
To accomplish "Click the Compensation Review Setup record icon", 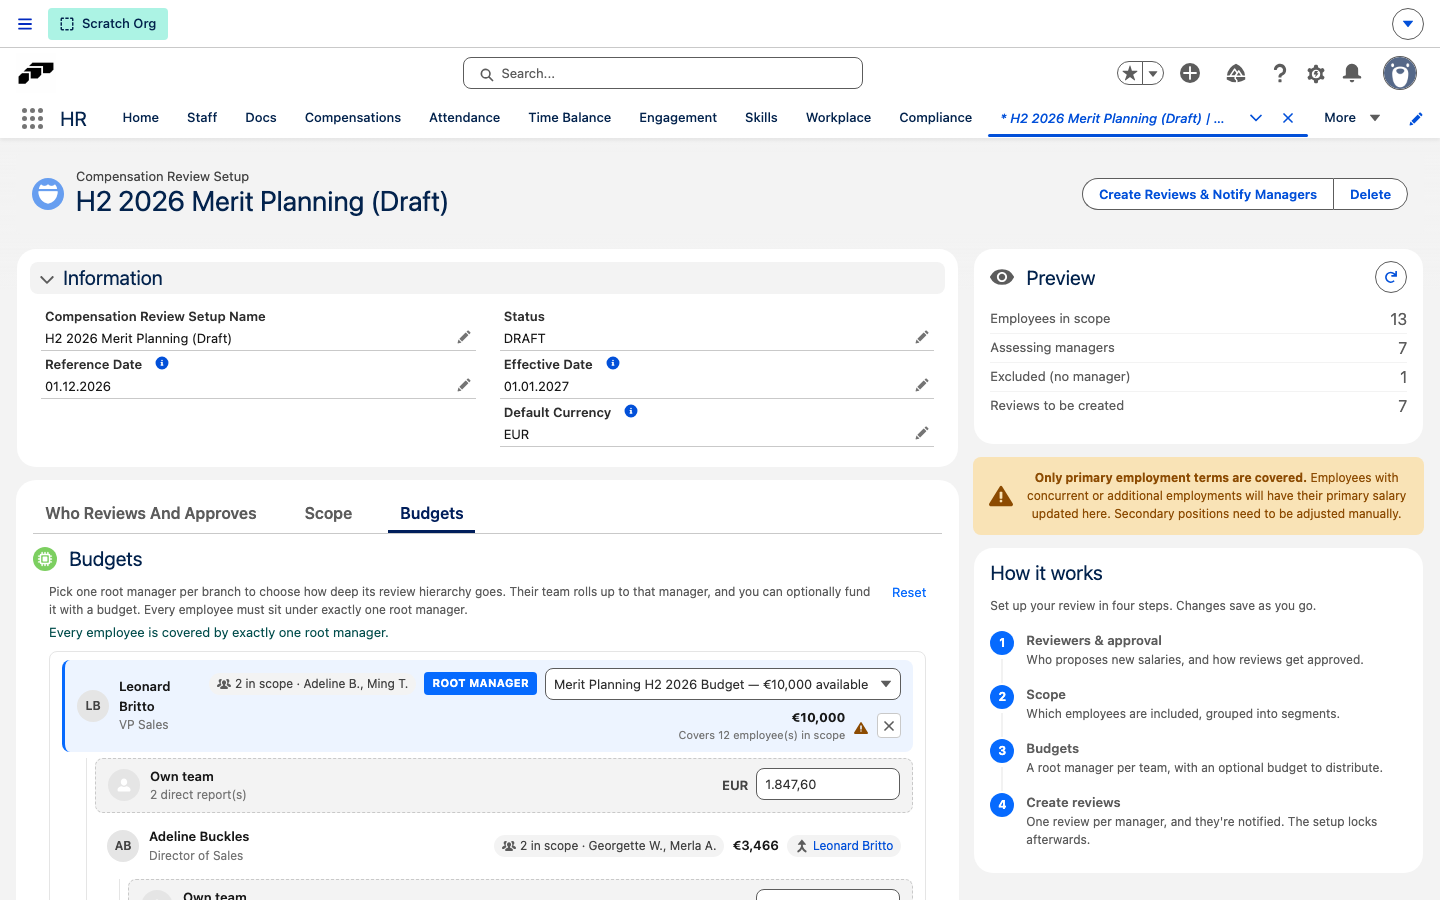I will [48, 194].
